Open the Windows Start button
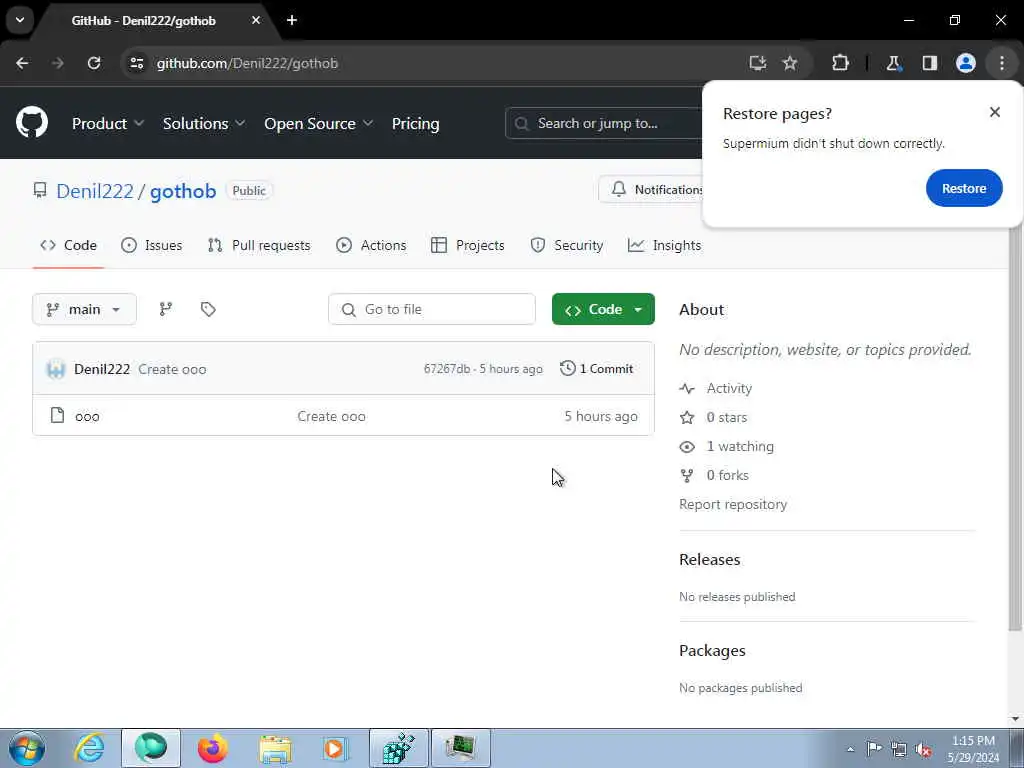The width and height of the screenshot is (1024, 768). 27,748
